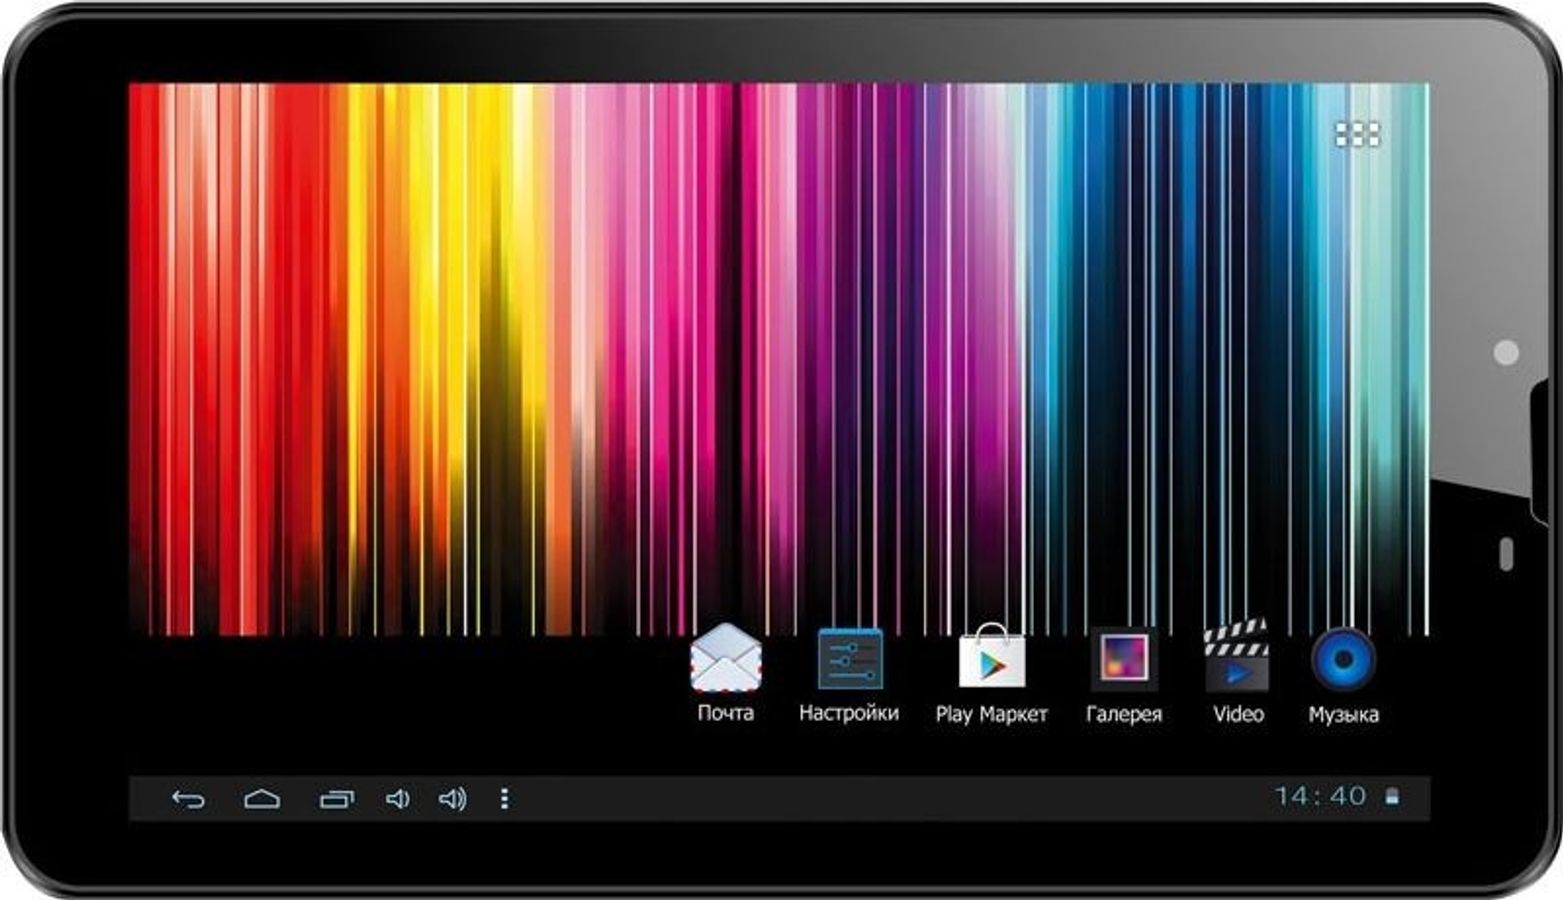Open the Музыка blue speaker icon
The height and width of the screenshot is (900, 1563).
[1343, 659]
